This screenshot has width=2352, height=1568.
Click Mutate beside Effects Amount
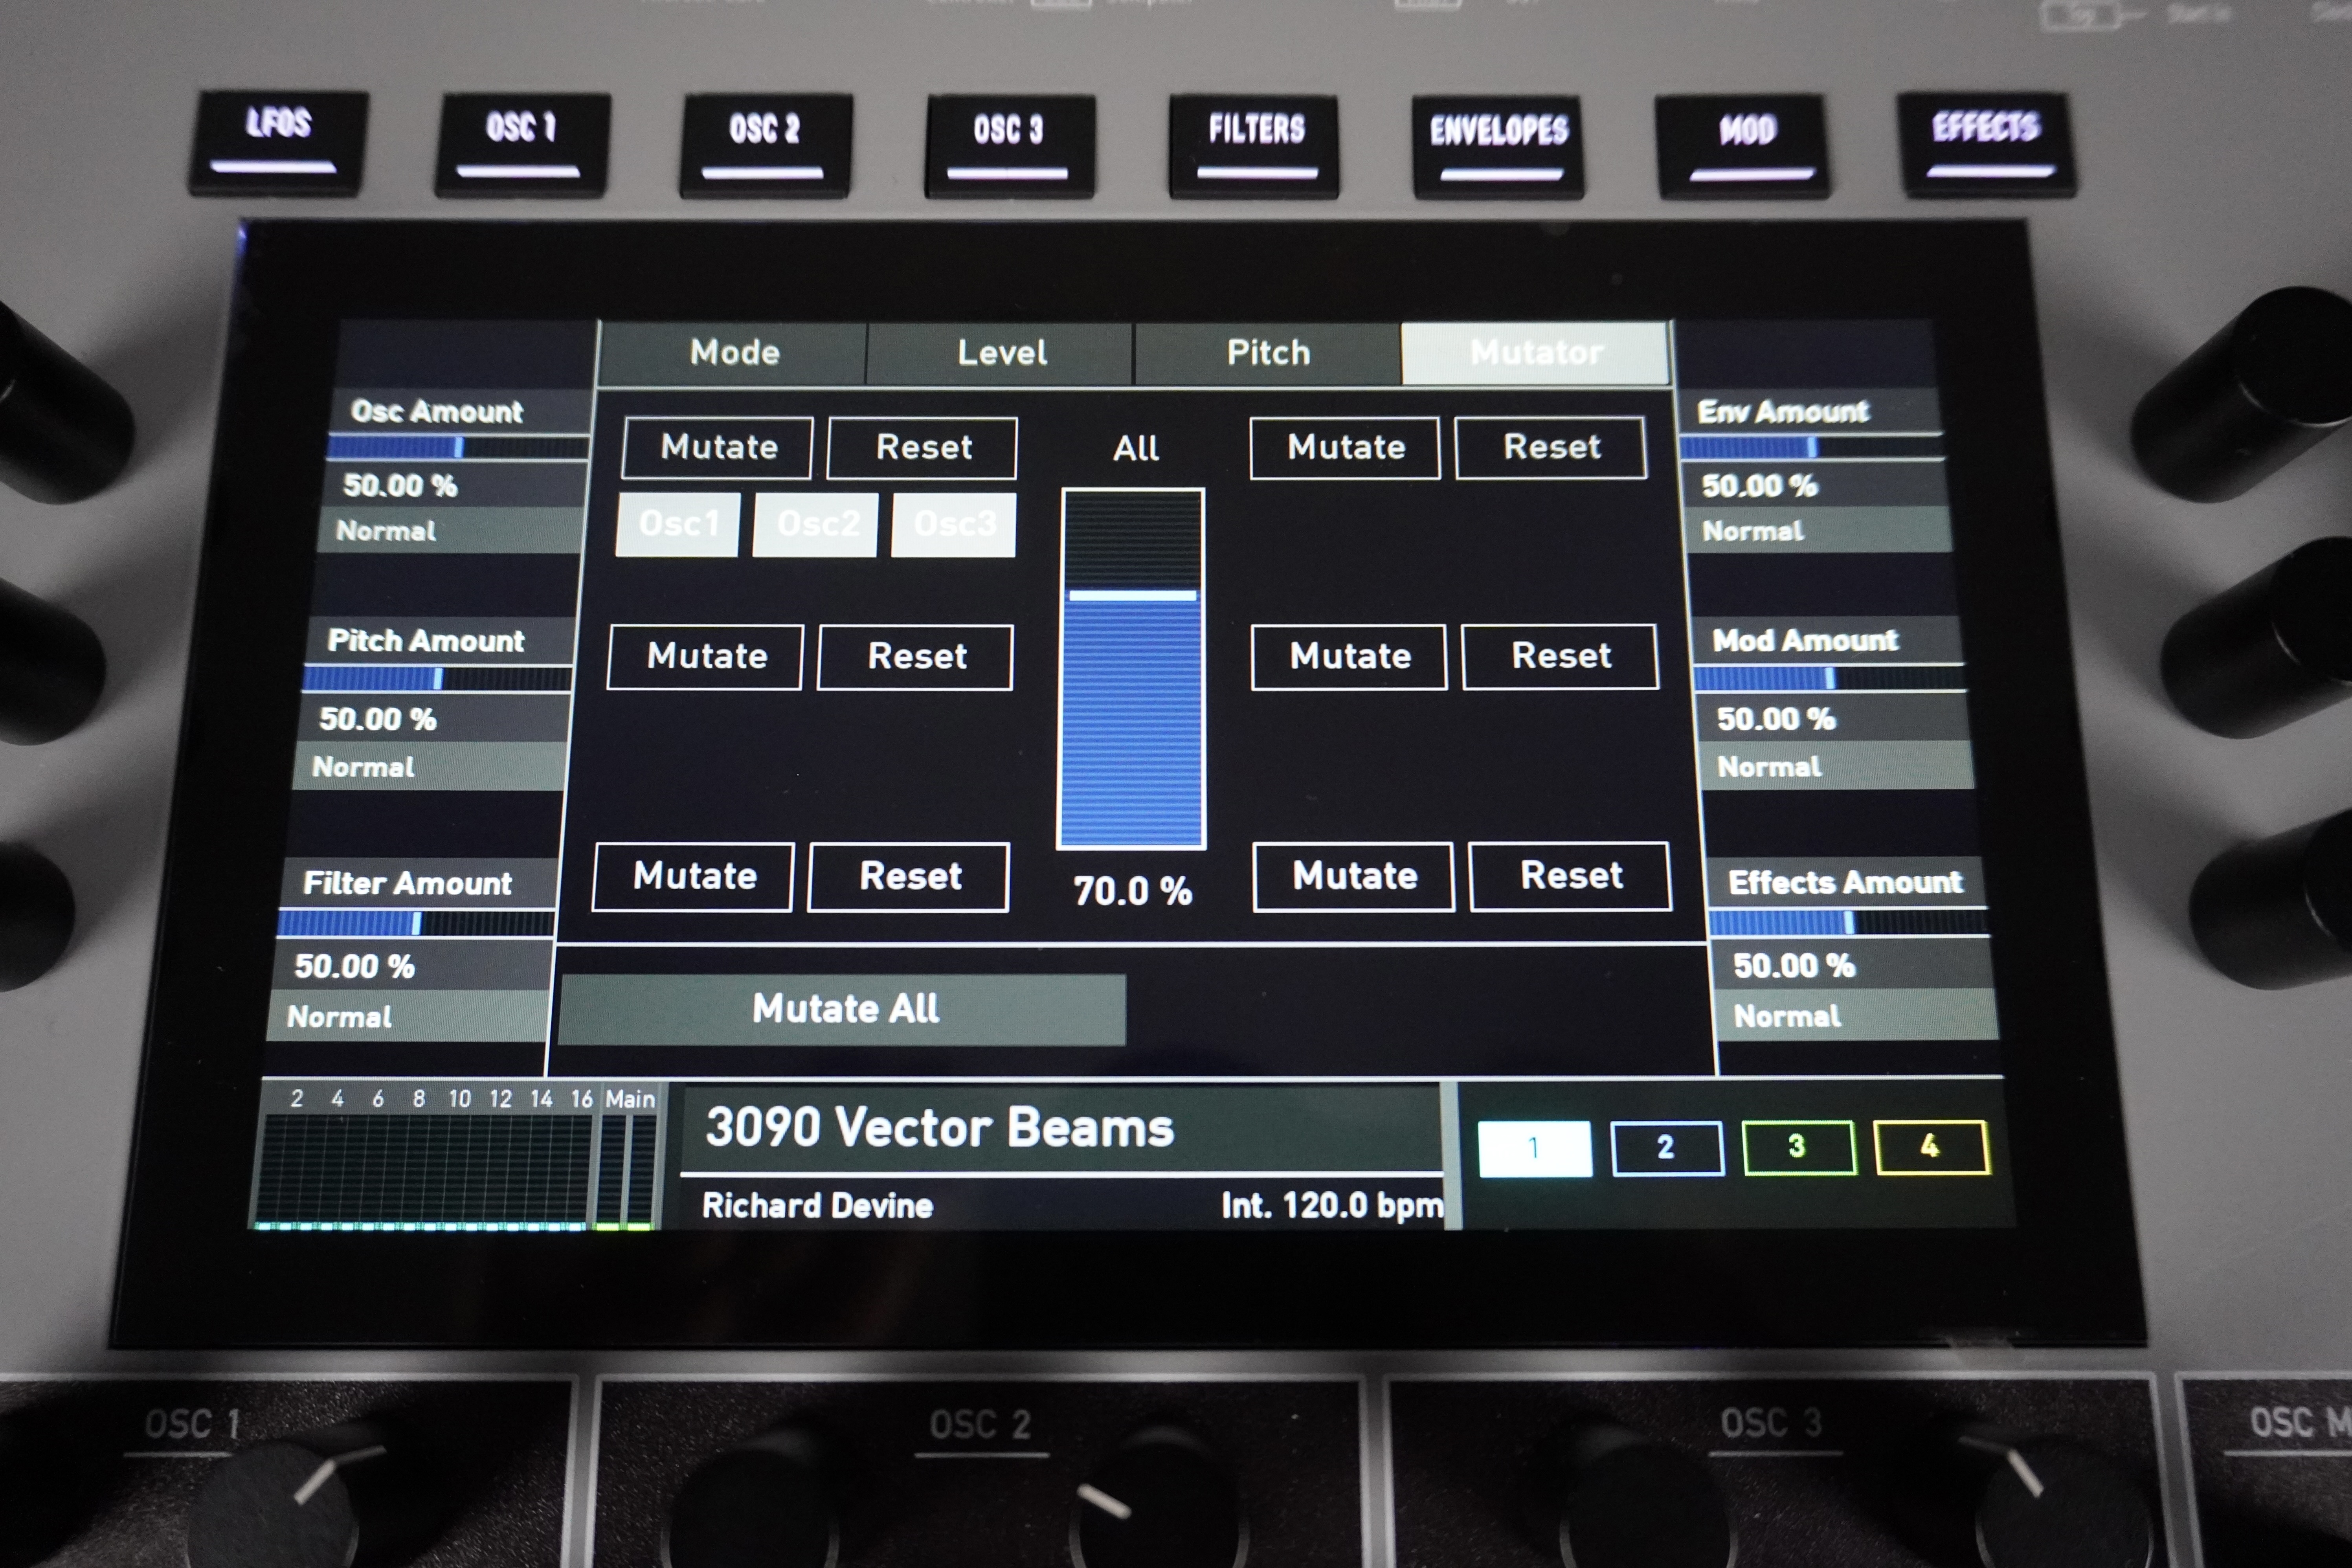[x=1354, y=876]
